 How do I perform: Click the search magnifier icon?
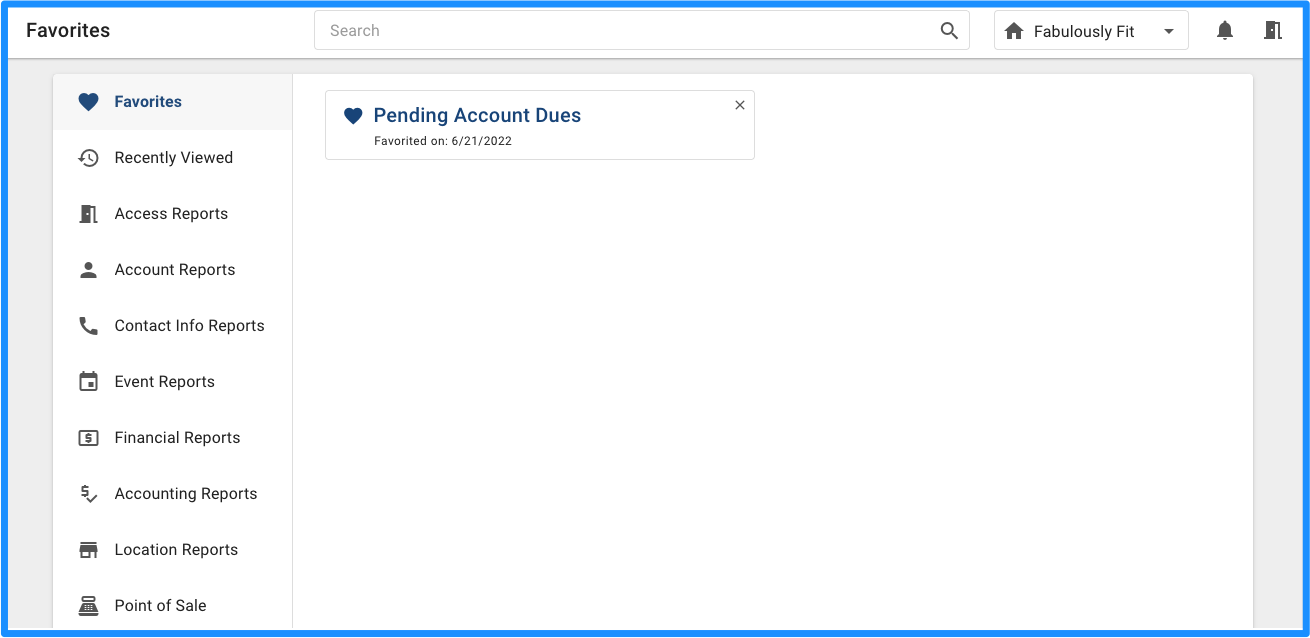[949, 31]
